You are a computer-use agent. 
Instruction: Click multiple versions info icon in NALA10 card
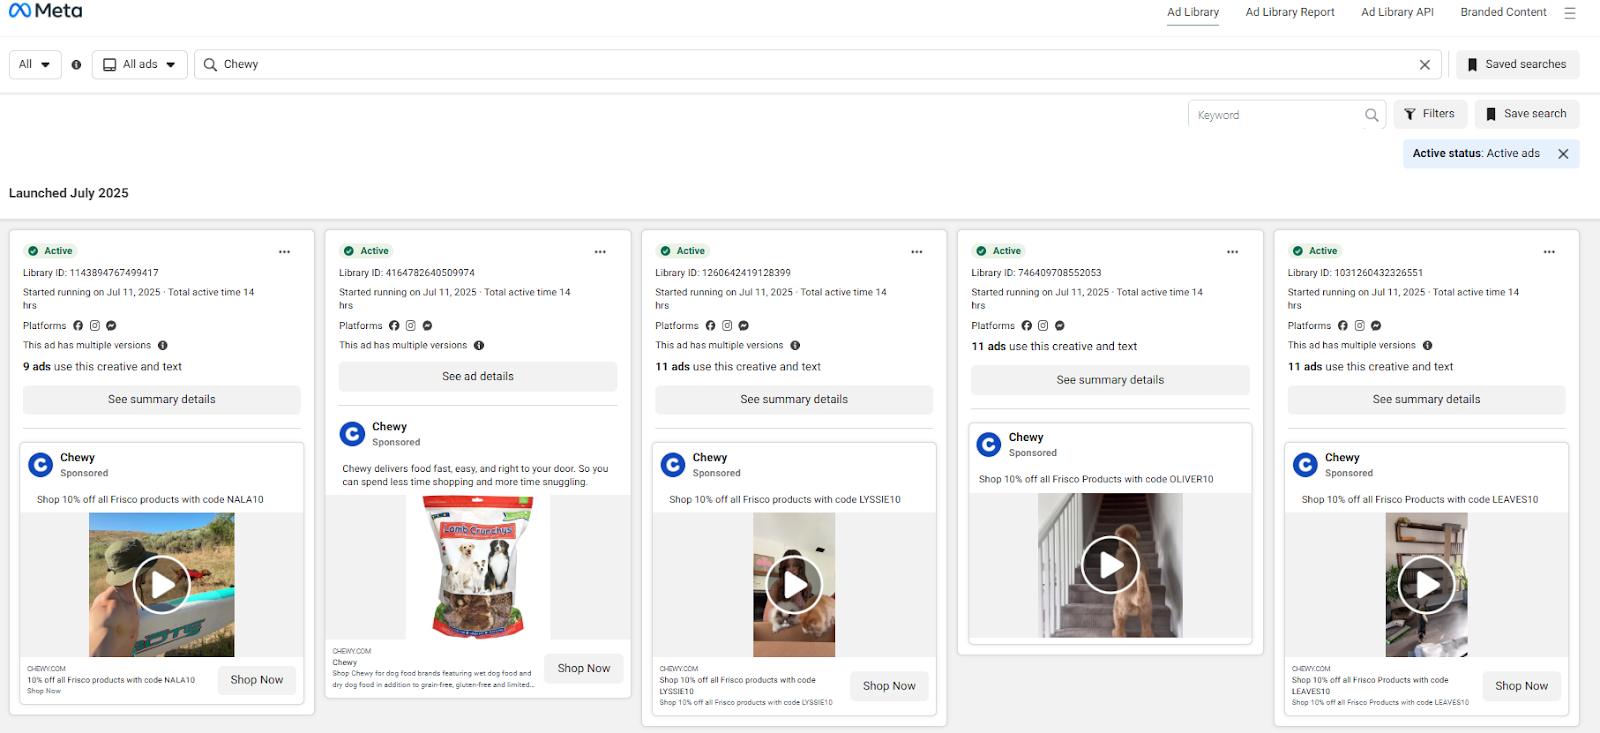coord(163,346)
